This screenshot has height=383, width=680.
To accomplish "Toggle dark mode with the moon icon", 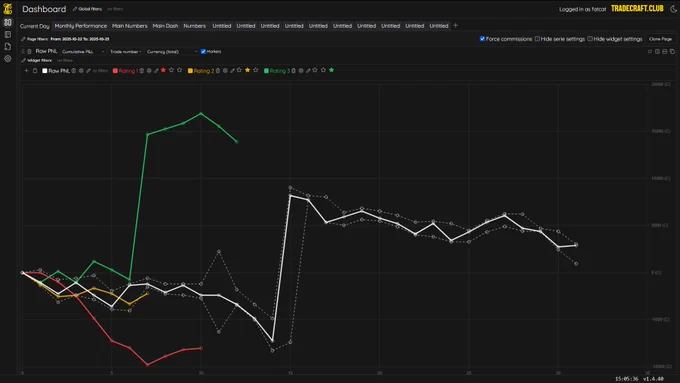I will pyautogui.click(x=673, y=9).
